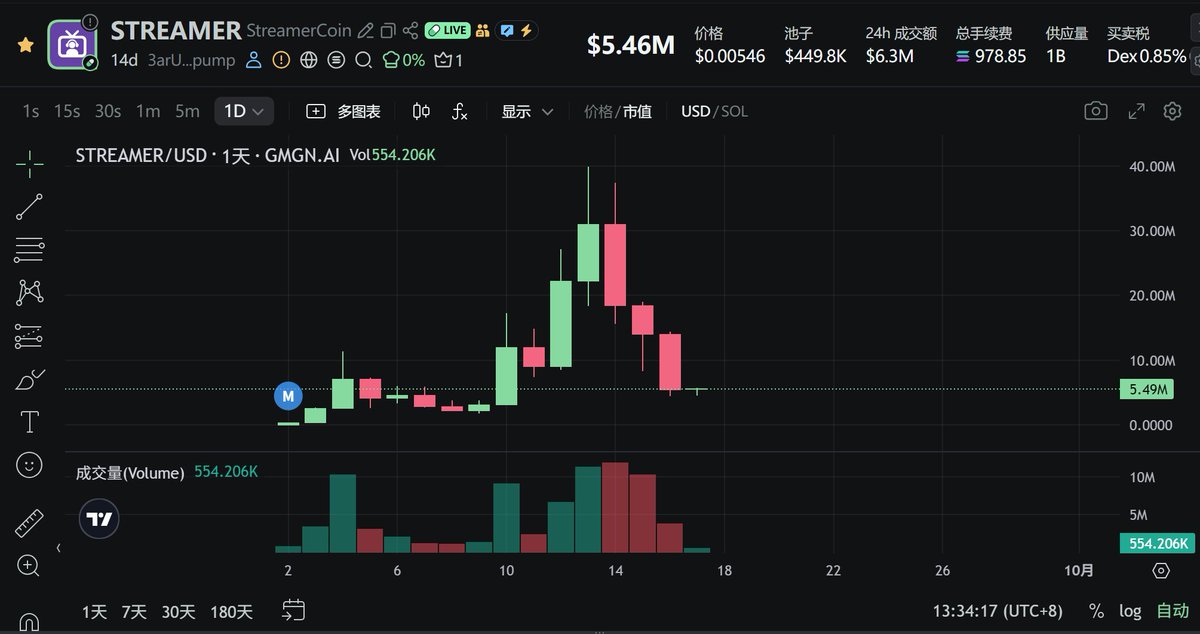
Task: Edit the StreamerCoin name with pencil icon
Action: click(366, 31)
